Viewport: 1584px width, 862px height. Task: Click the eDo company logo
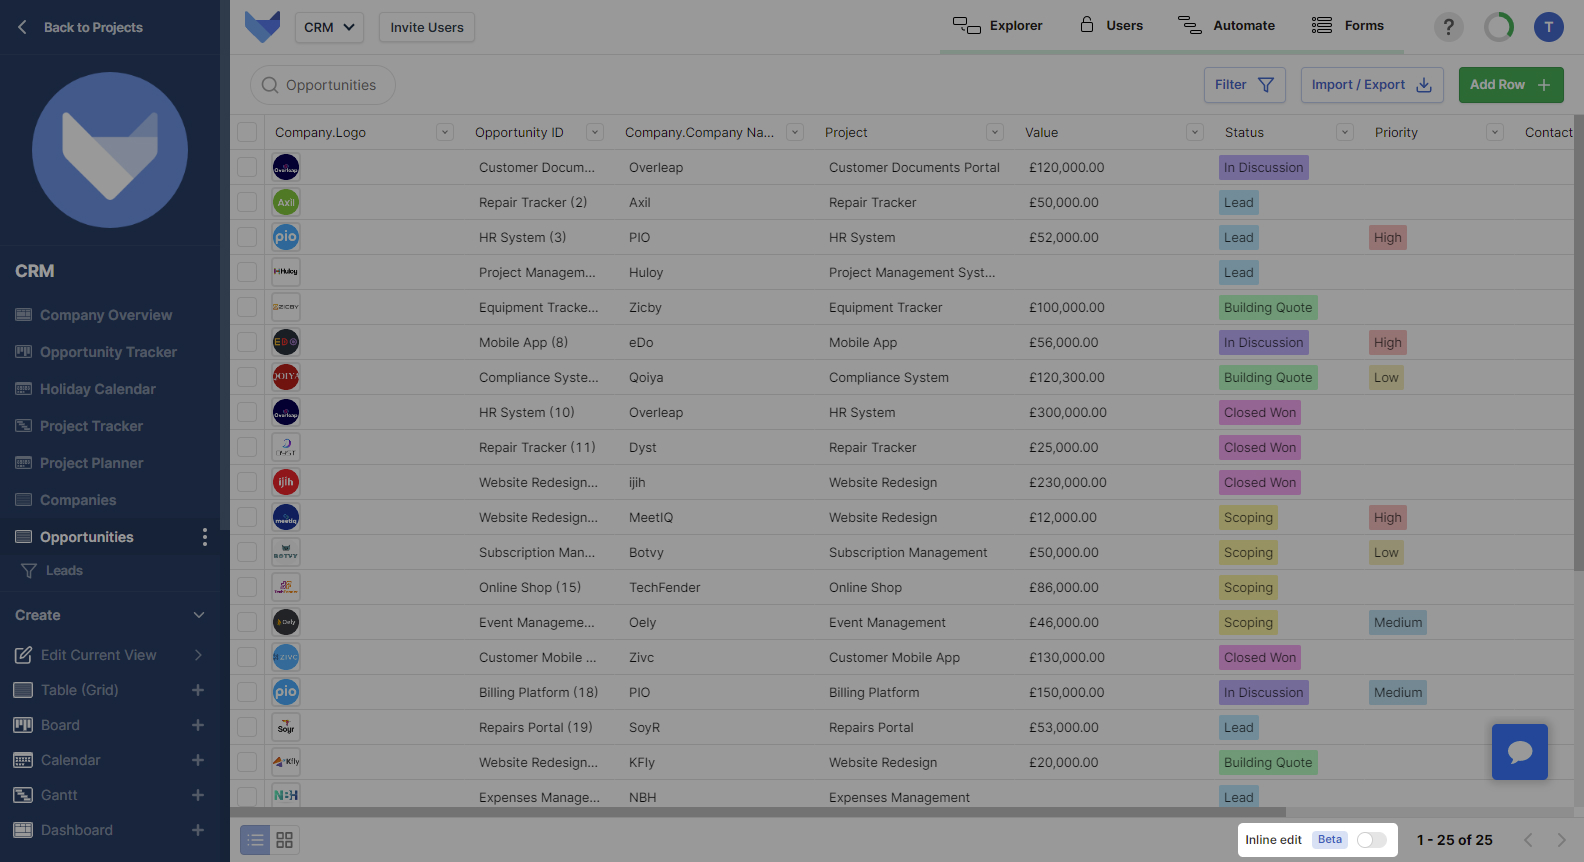286,342
